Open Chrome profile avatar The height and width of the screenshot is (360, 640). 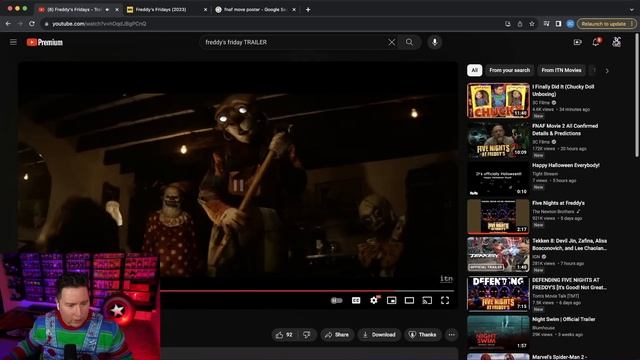point(570,24)
